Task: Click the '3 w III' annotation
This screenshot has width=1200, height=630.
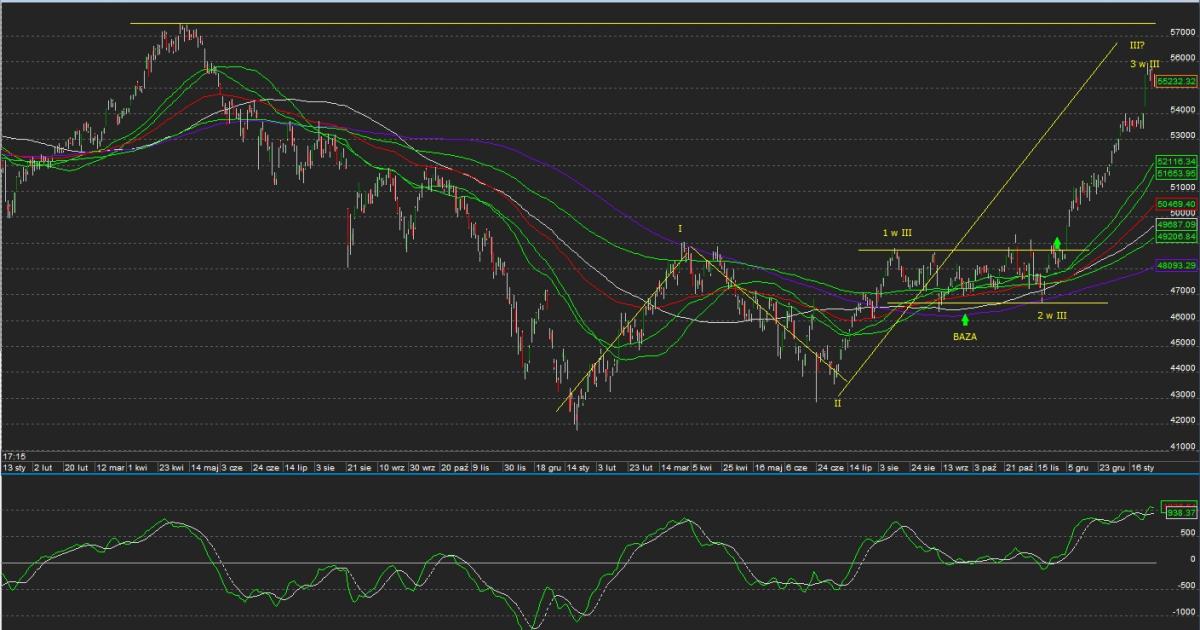Action: pos(1144,64)
